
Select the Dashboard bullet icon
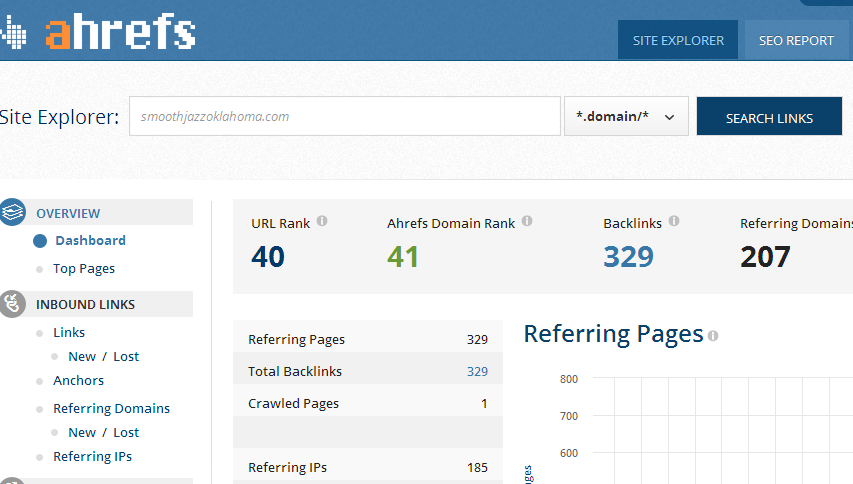coord(40,241)
